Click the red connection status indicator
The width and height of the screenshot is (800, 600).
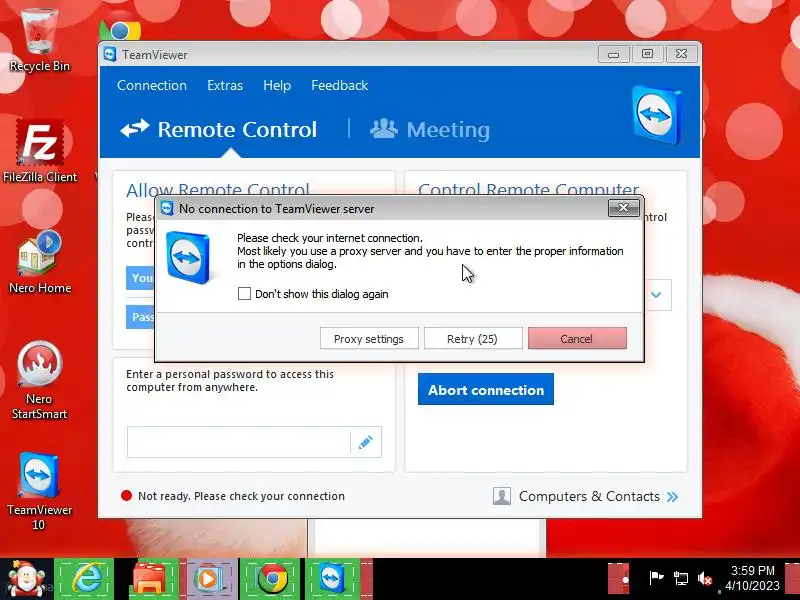(x=127, y=496)
